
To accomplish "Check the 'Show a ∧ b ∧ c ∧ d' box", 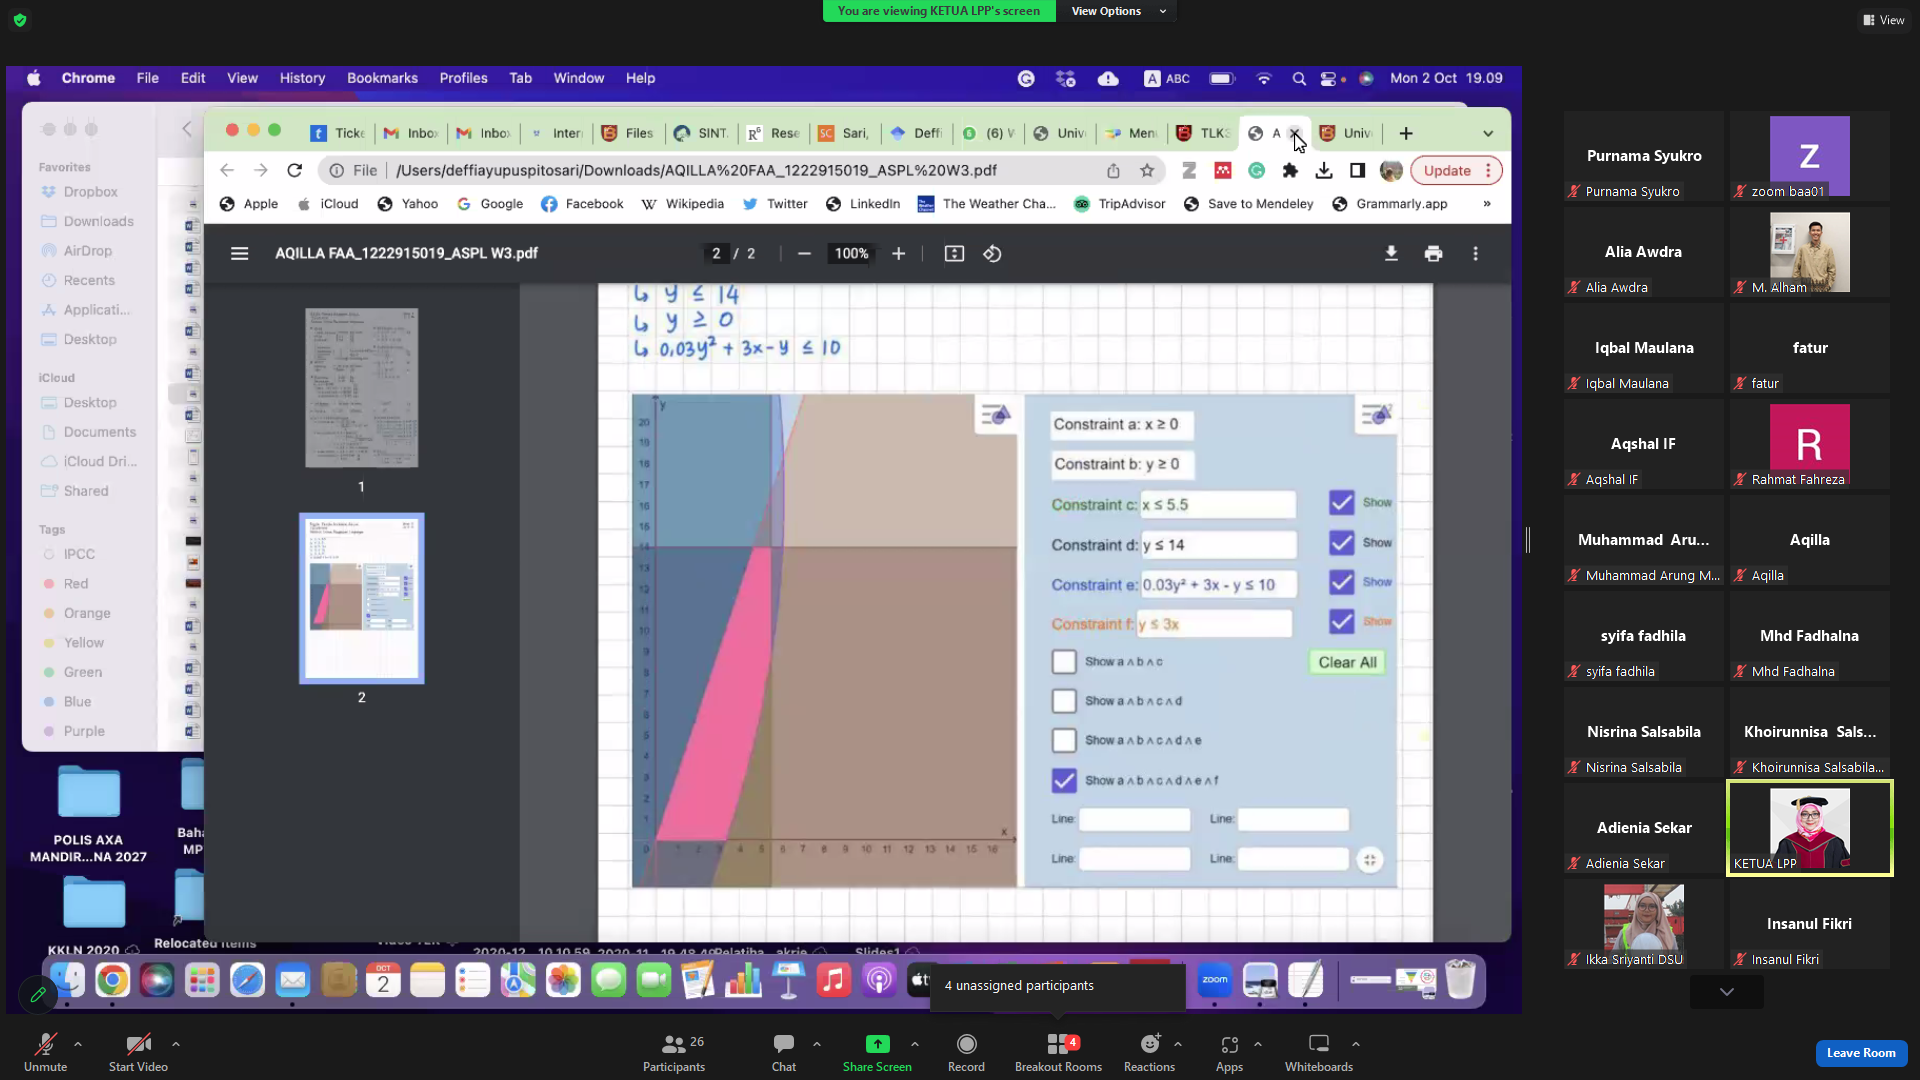I will tap(1064, 701).
